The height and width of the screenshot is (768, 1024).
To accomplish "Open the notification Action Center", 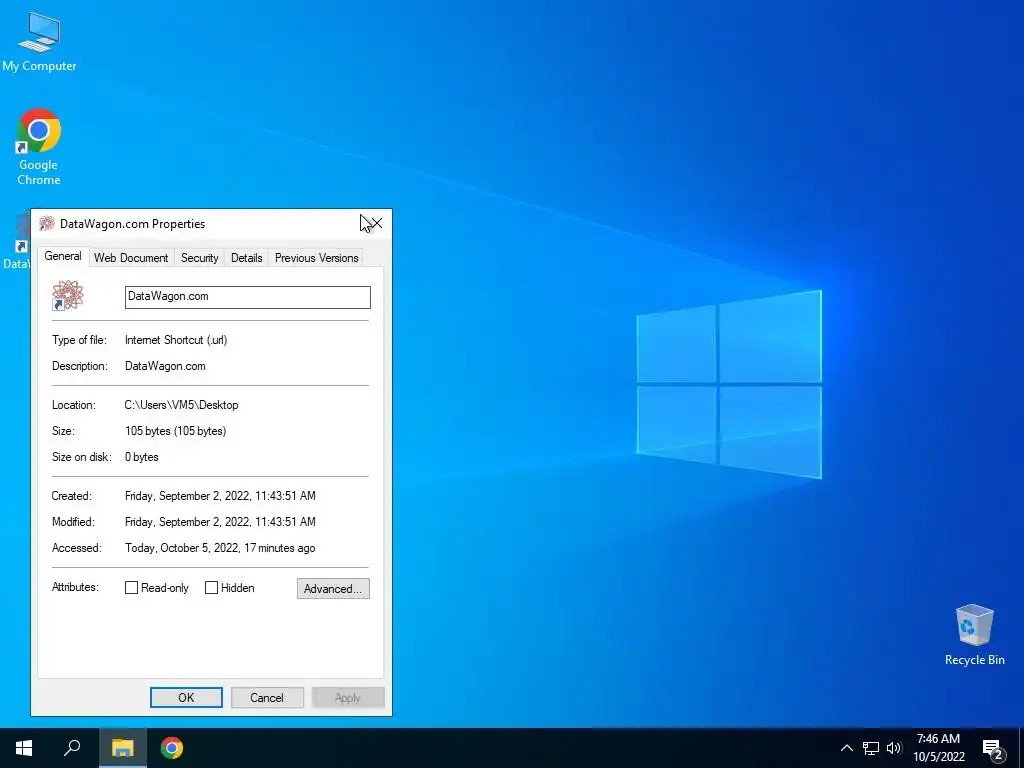I will pos(993,748).
